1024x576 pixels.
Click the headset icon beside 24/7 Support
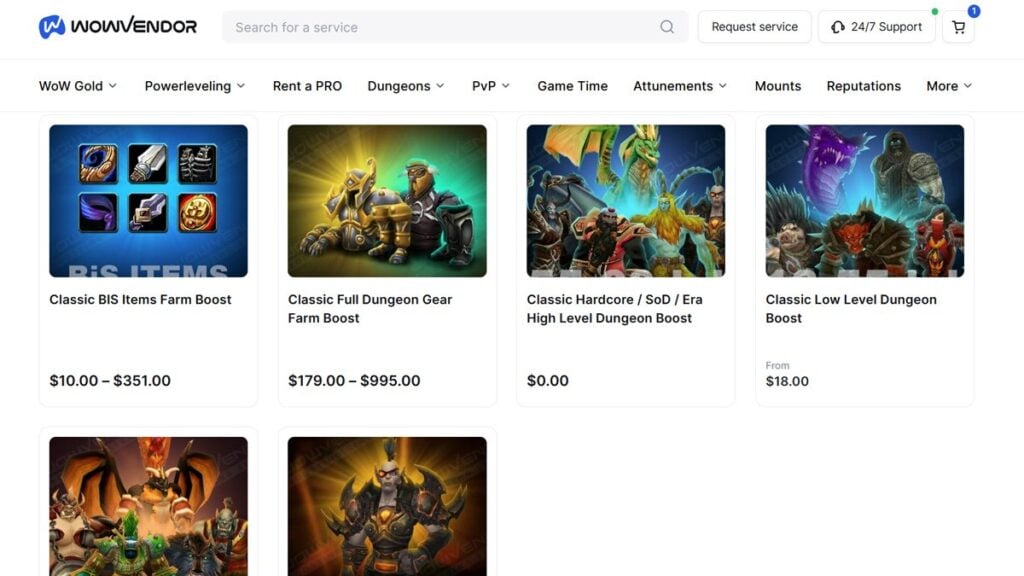coord(837,27)
